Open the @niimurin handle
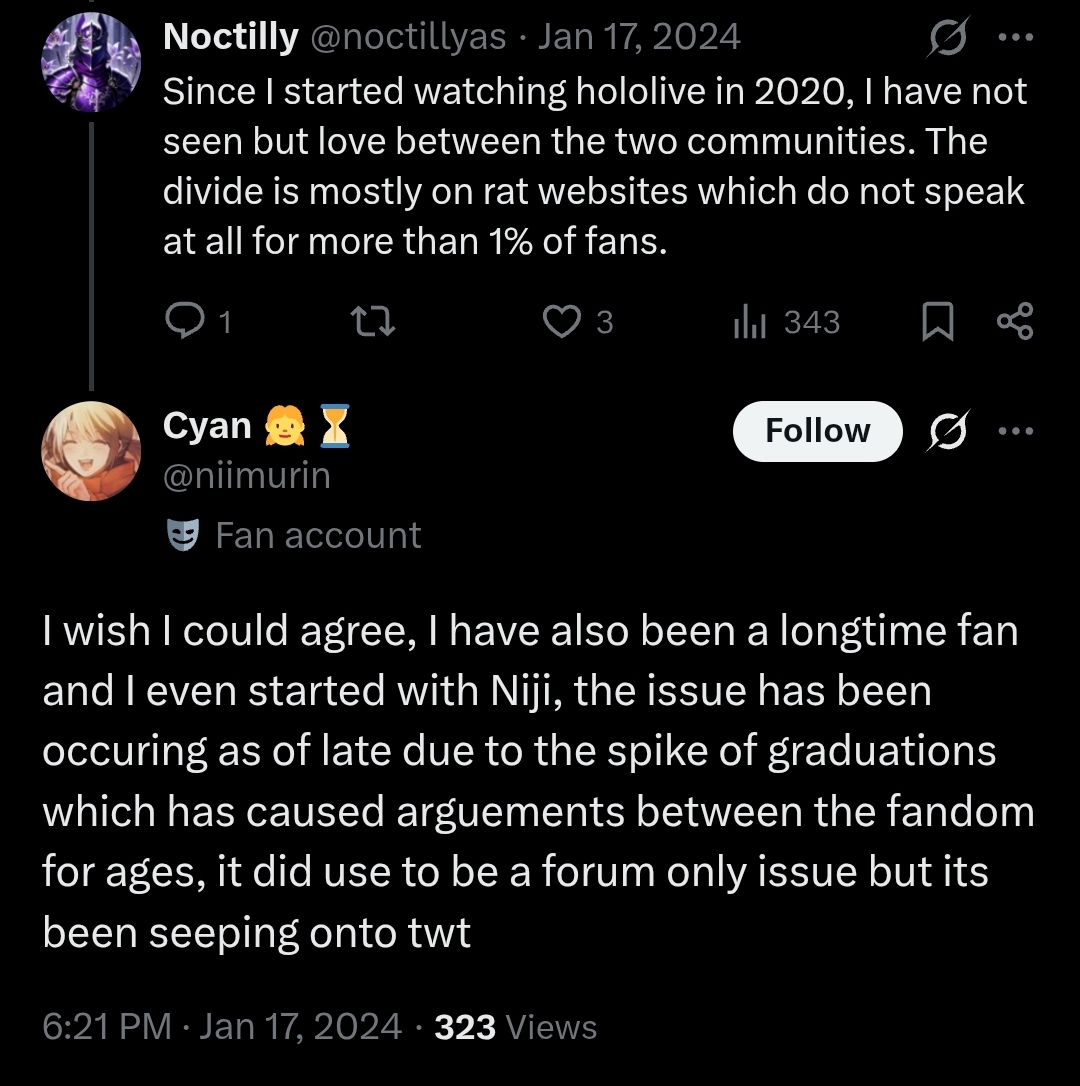Viewport: 1080px width, 1086px height. (246, 476)
